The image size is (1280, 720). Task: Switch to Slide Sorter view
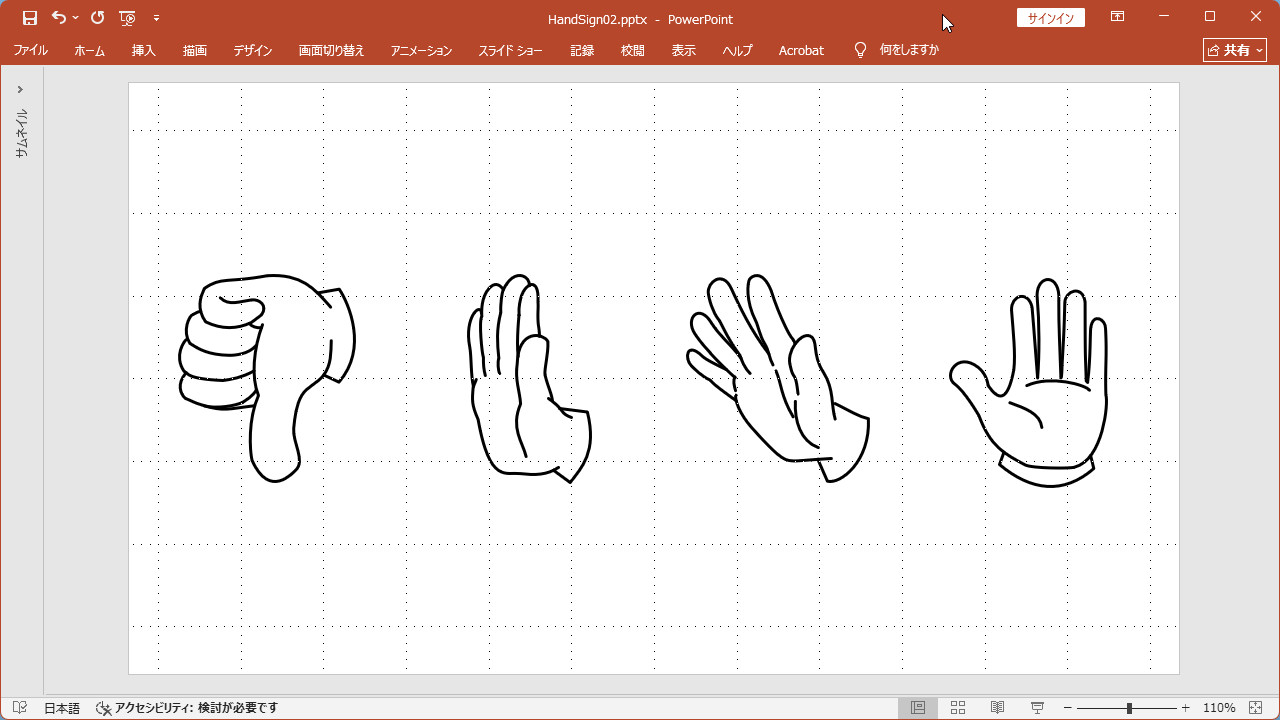pos(957,707)
